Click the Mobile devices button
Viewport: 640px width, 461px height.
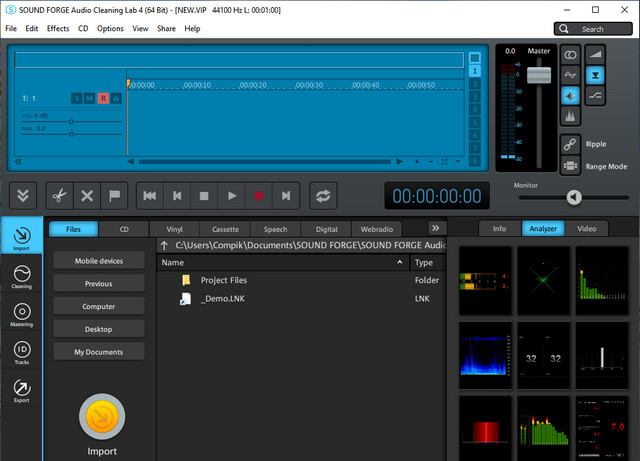click(x=99, y=261)
